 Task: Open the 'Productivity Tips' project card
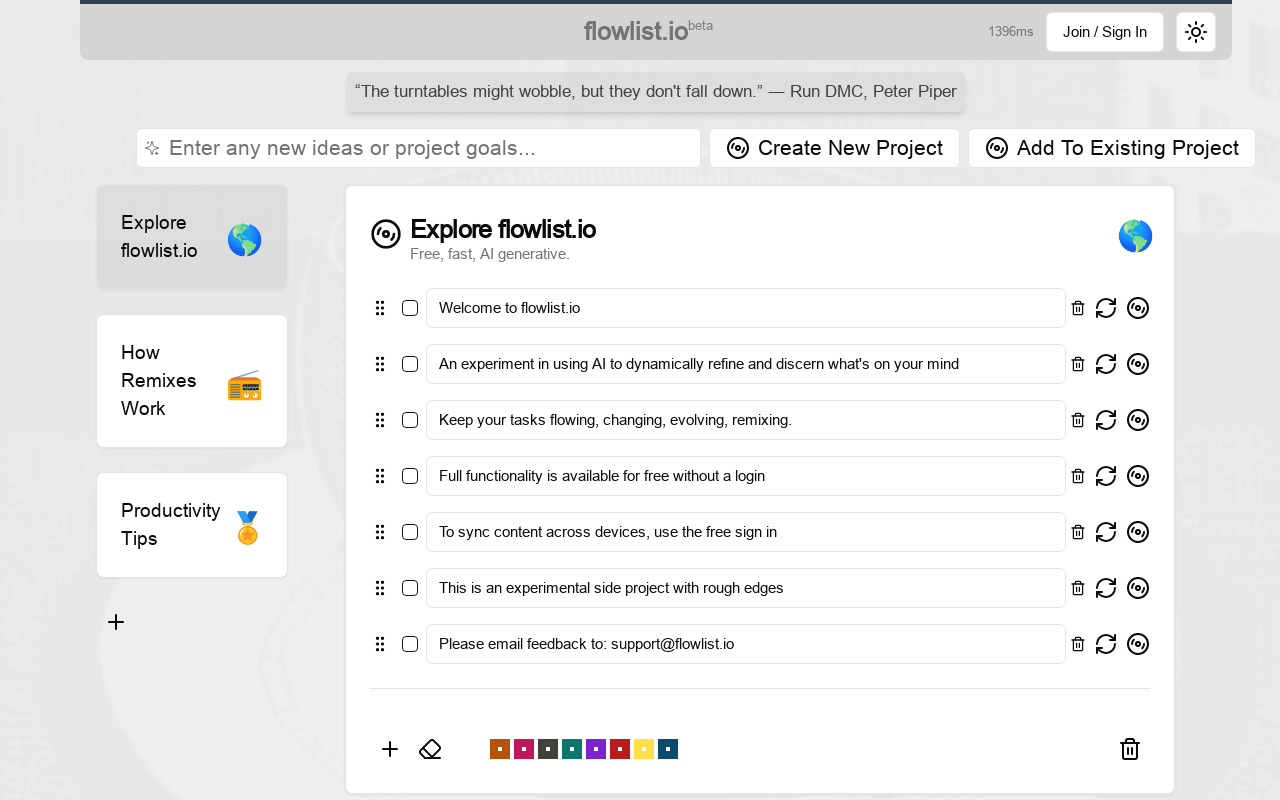[x=192, y=525]
